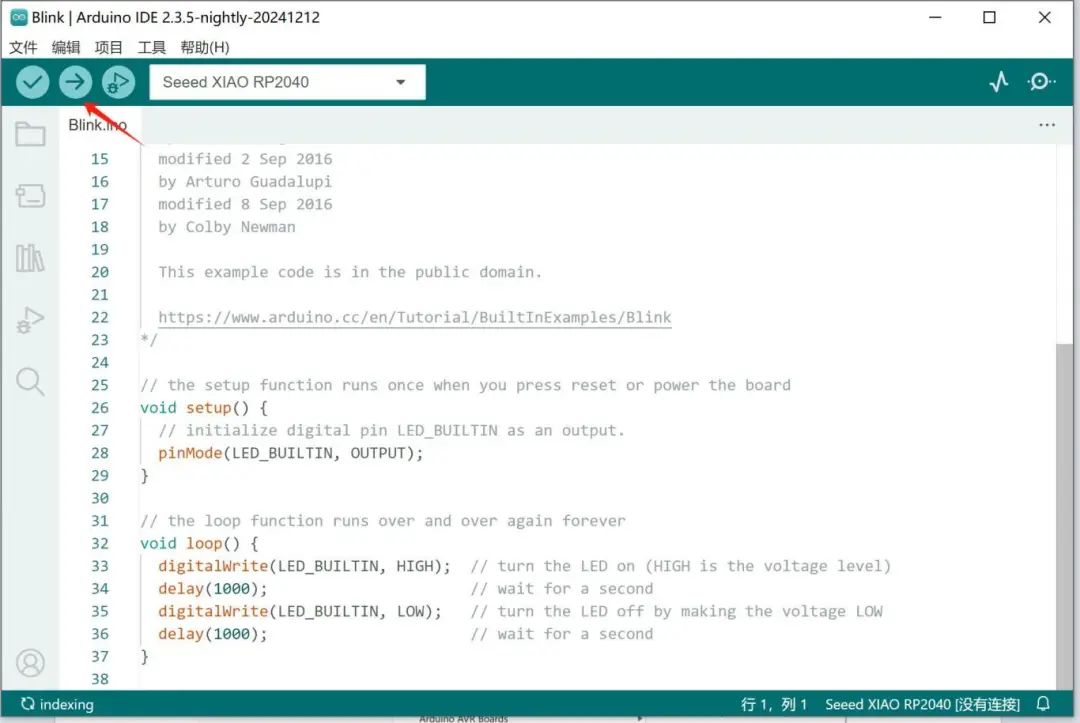Maximize the Arduino IDE window
Image resolution: width=1080 pixels, height=723 pixels.
[x=989, y=17]
